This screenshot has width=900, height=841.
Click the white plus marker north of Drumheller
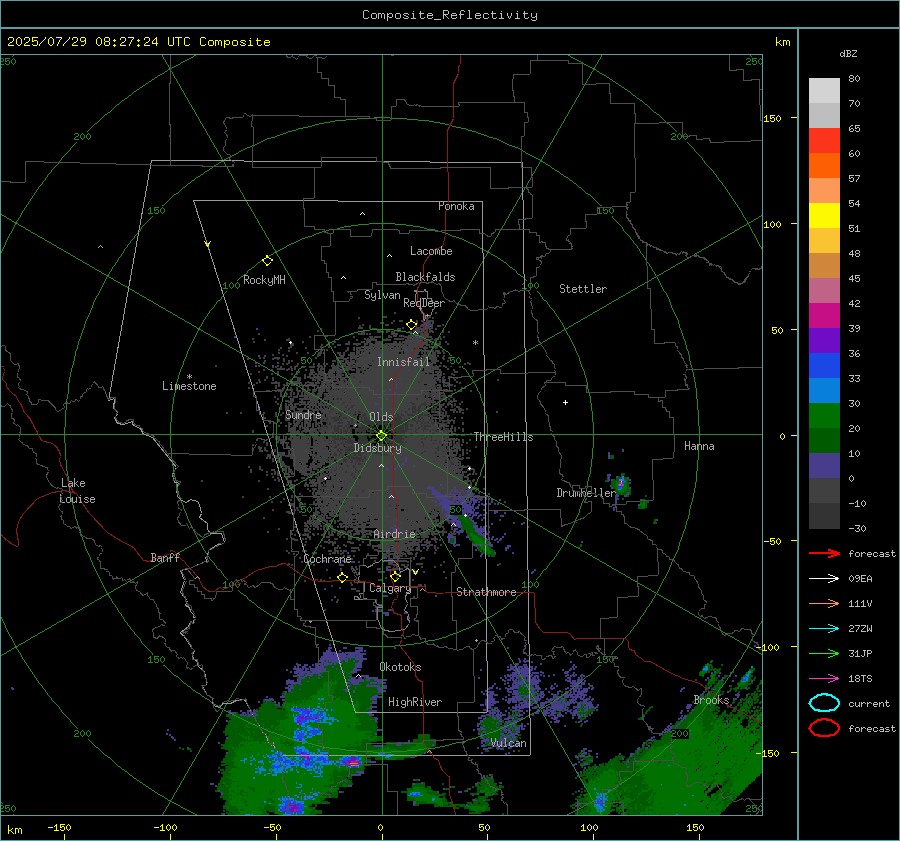click(565, 402)
